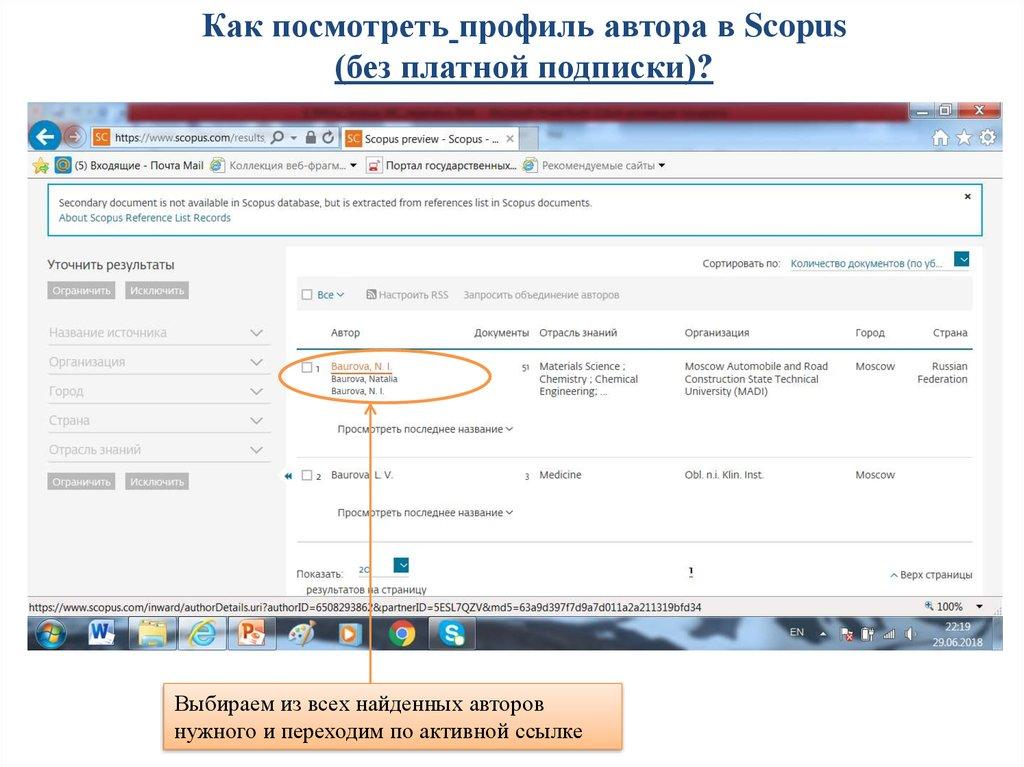
Task: Open browser settings gear icon
Action: point(987,138)
